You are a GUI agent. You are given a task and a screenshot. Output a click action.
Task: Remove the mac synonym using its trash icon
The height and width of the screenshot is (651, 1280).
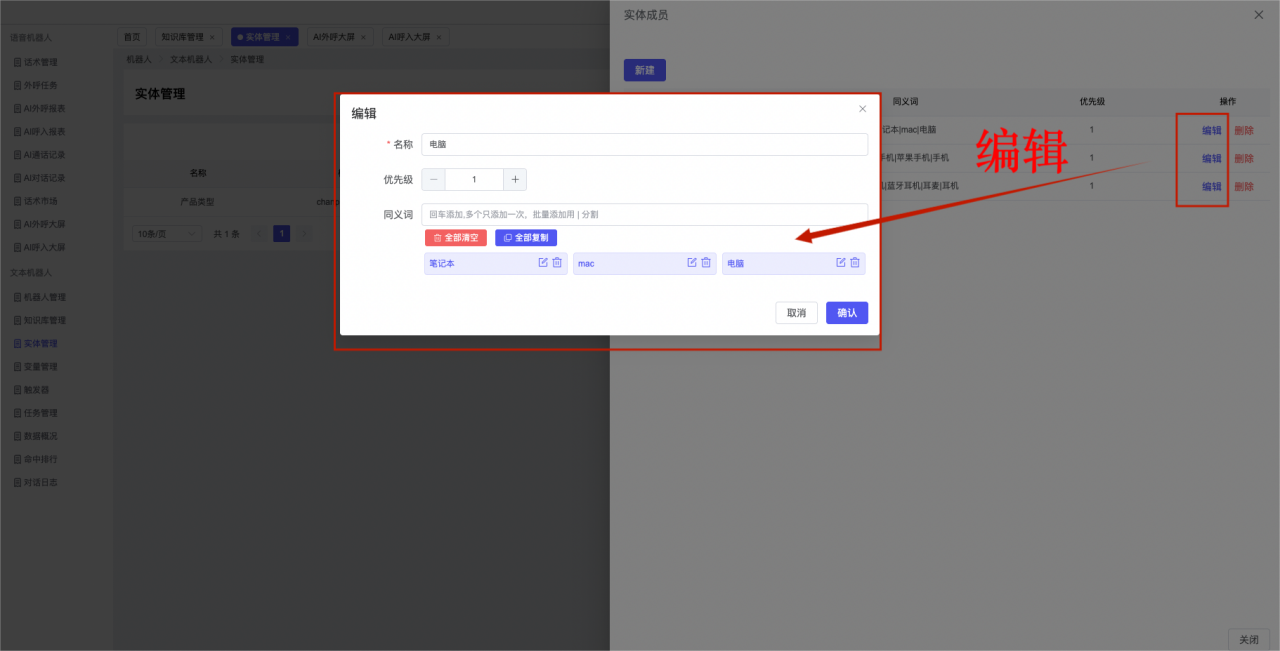tap(706, 263)
